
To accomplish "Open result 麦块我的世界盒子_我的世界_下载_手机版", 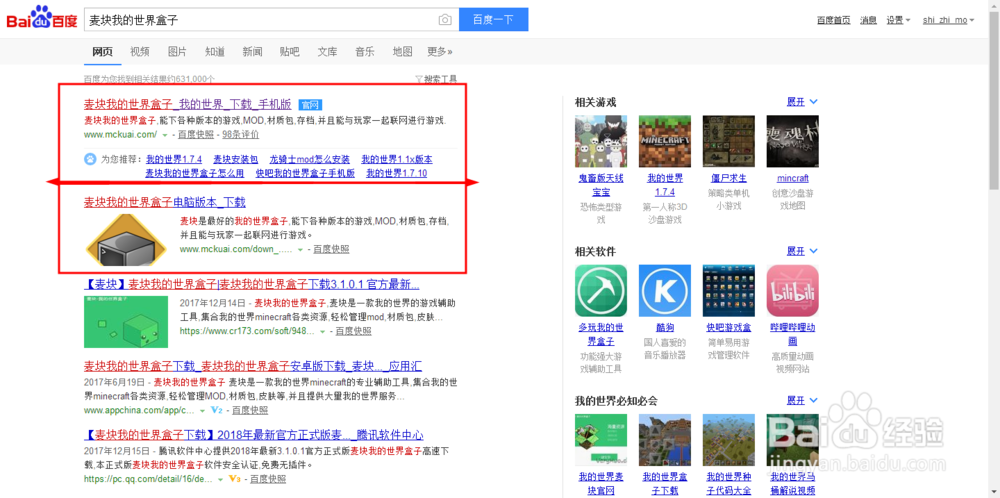I will [188, 104].
